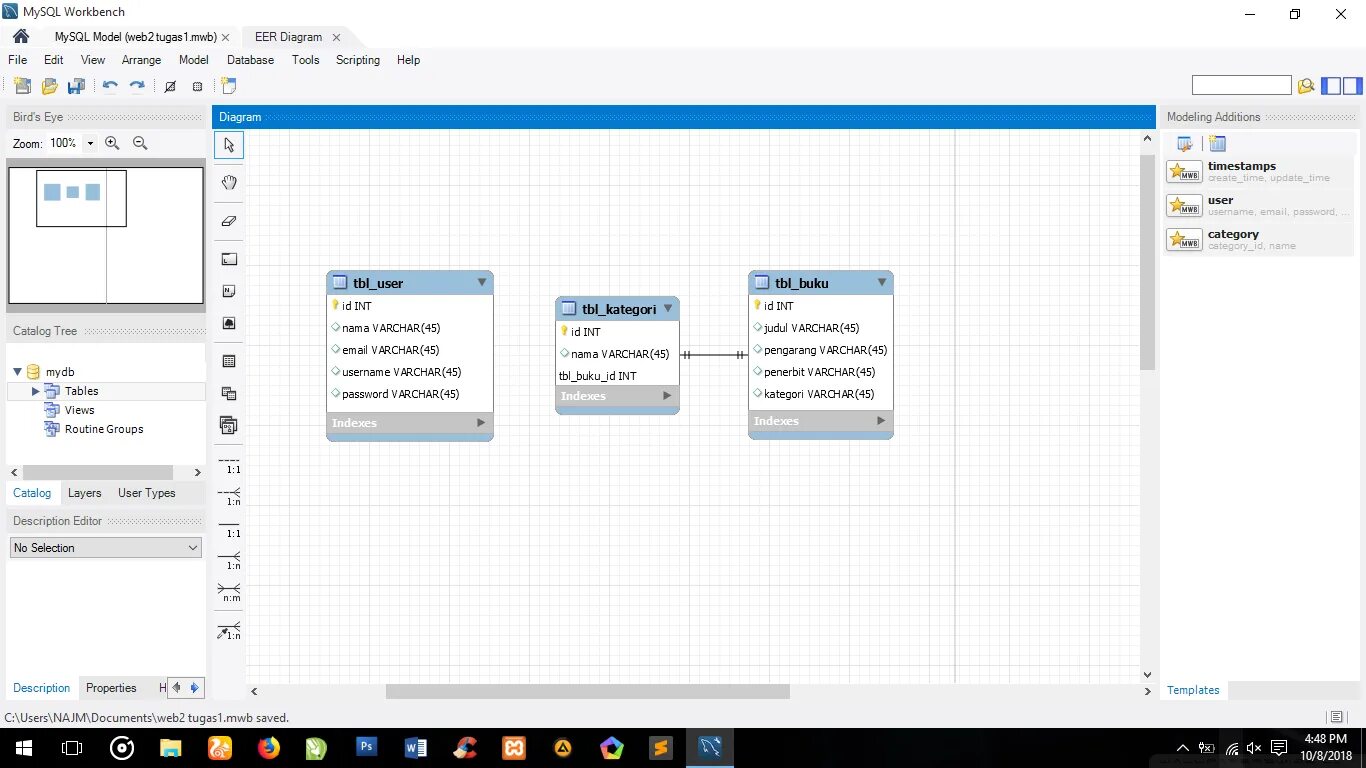Viewport: 1366px width, 768px height.
Task: Open the Properties tab
Action: 111,688
